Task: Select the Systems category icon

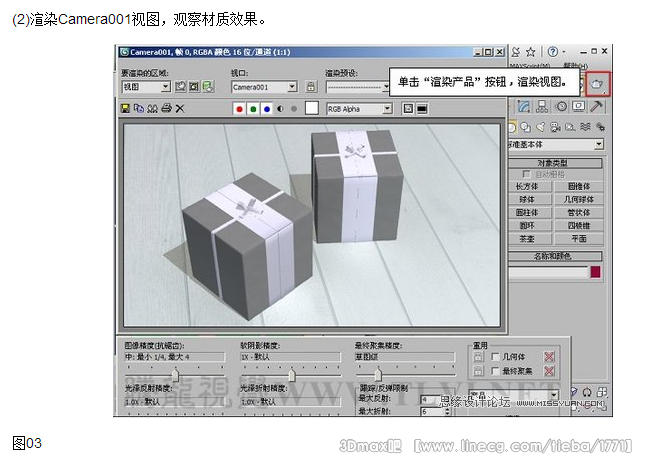Action: point(600,127)
